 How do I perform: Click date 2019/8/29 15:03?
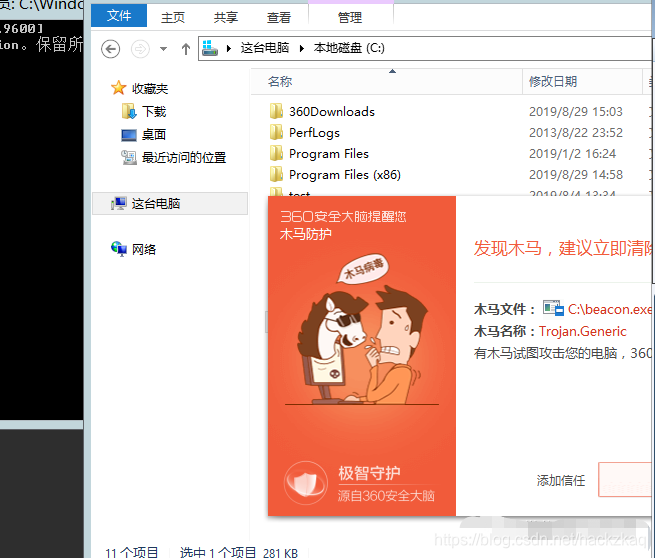[x=576, y=112]
